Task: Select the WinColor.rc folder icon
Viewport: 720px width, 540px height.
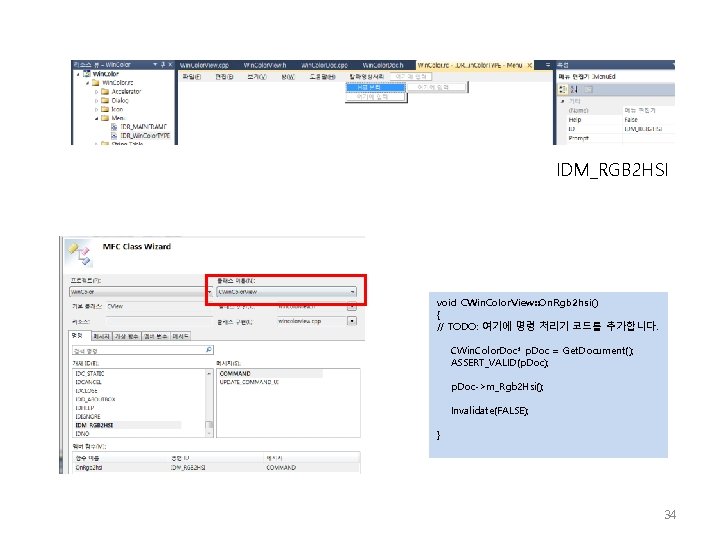Action: click(x=96, y=83)
